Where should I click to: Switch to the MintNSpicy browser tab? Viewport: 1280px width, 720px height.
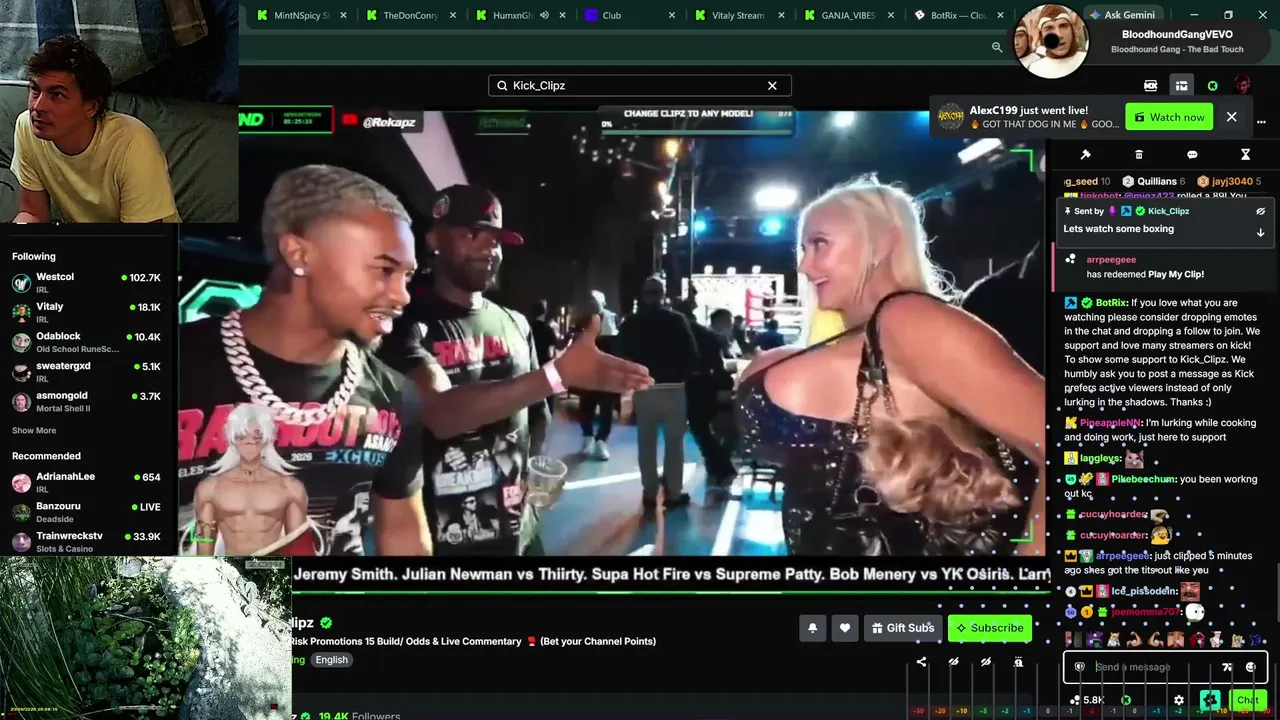coord(300,15)
